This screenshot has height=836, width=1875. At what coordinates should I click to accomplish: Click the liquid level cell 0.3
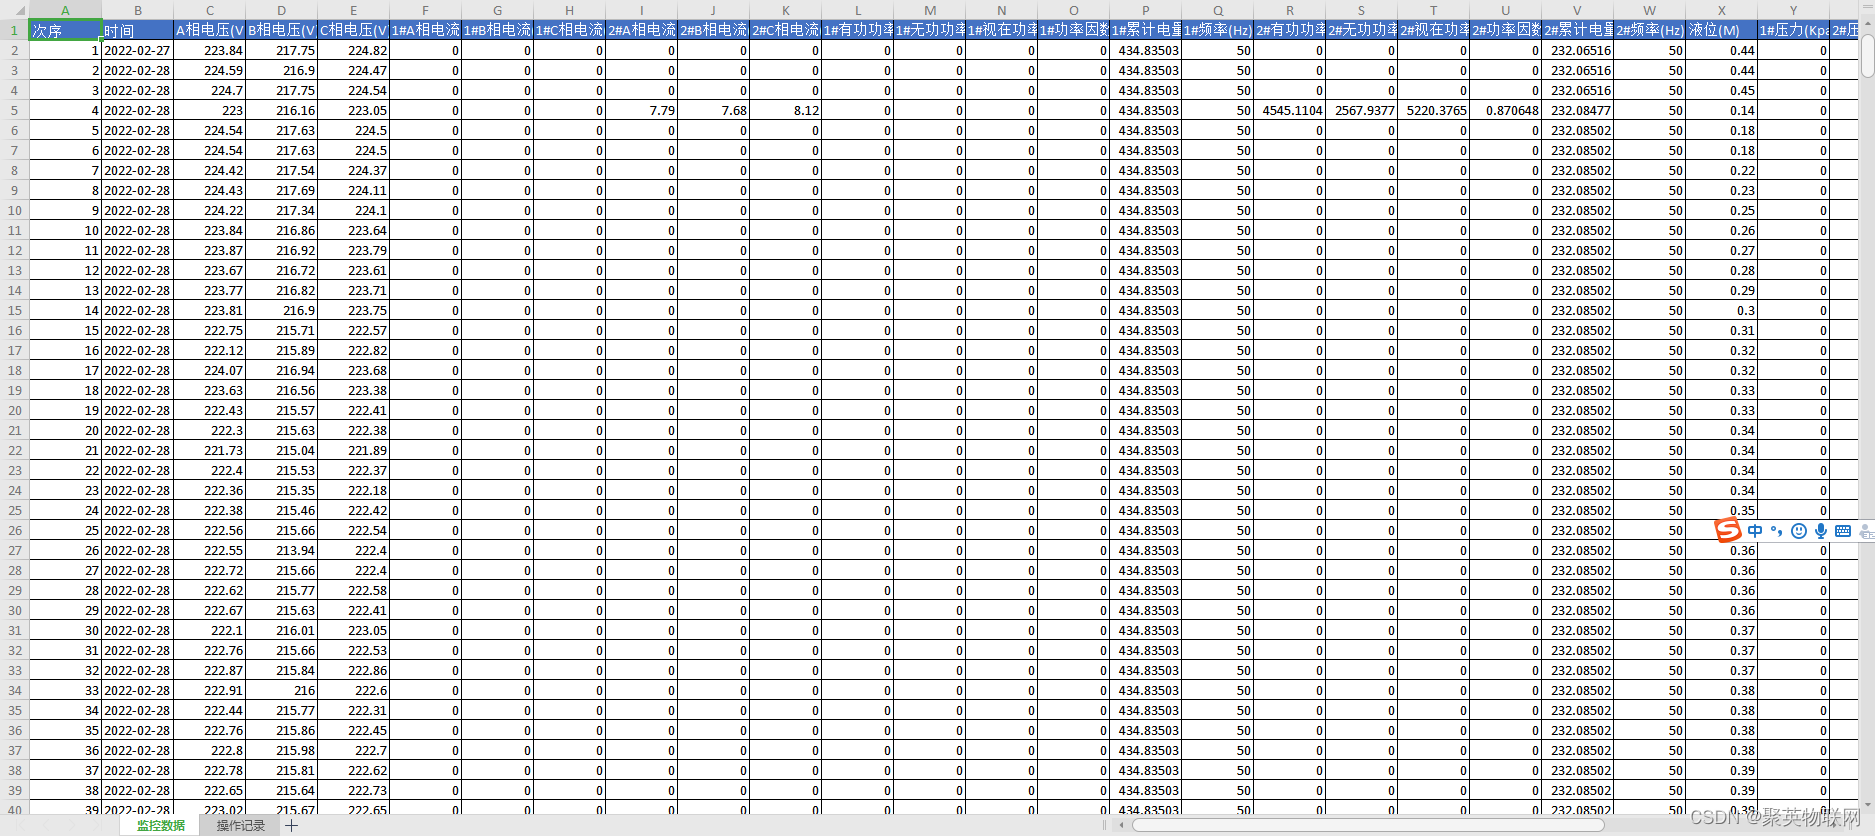tap(1722, 310)
